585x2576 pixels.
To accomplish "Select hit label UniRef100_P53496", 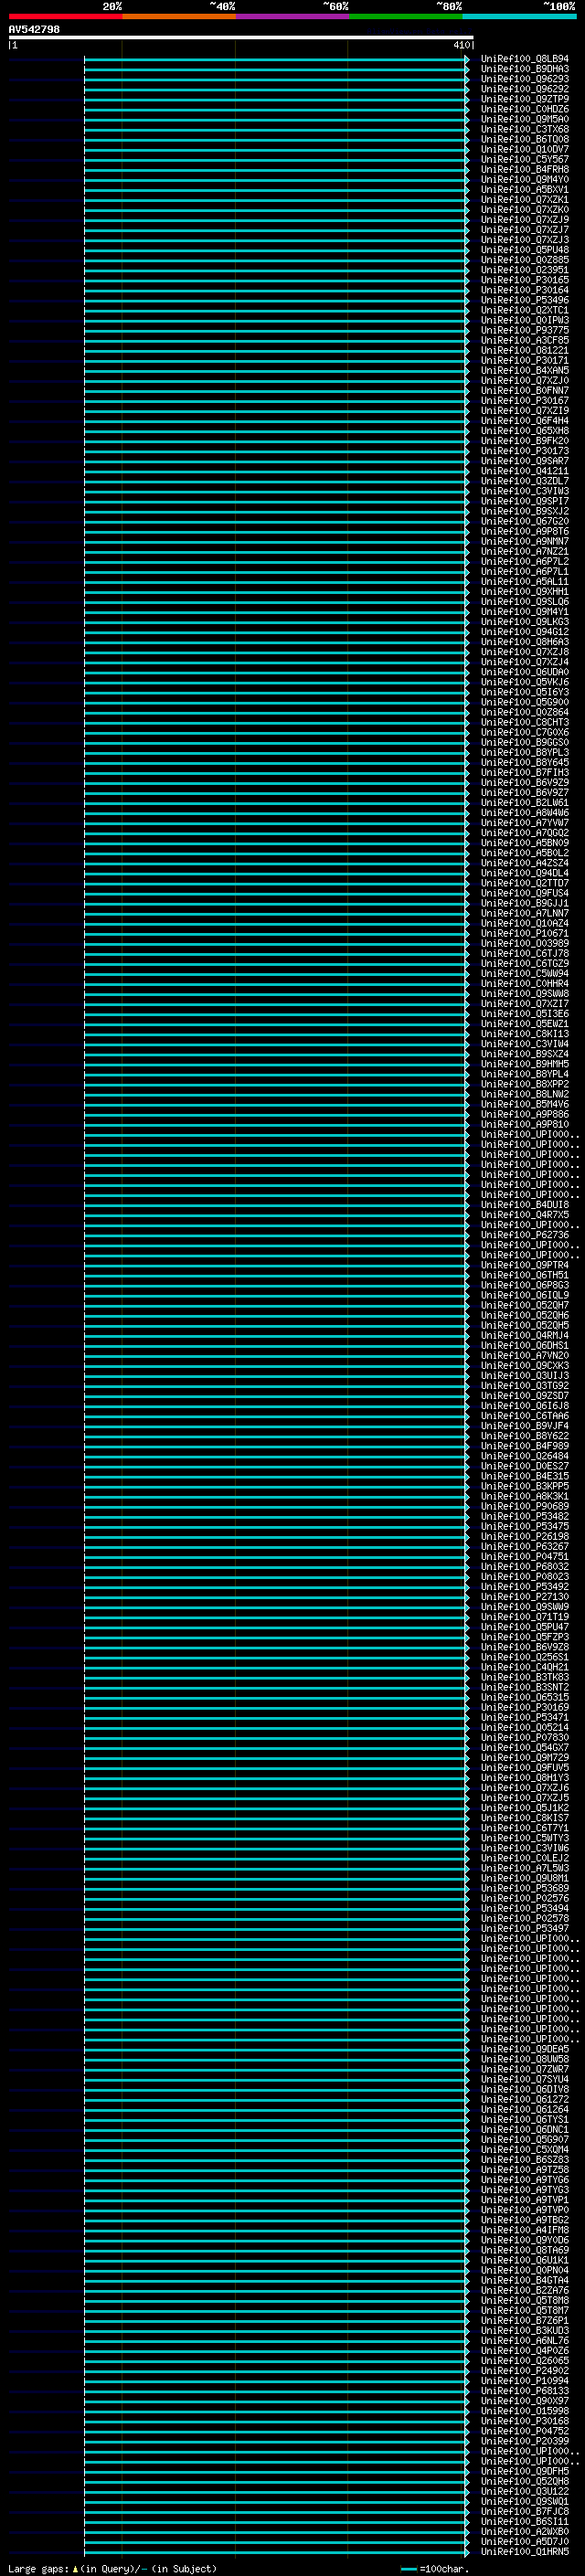I will [524, 300].
